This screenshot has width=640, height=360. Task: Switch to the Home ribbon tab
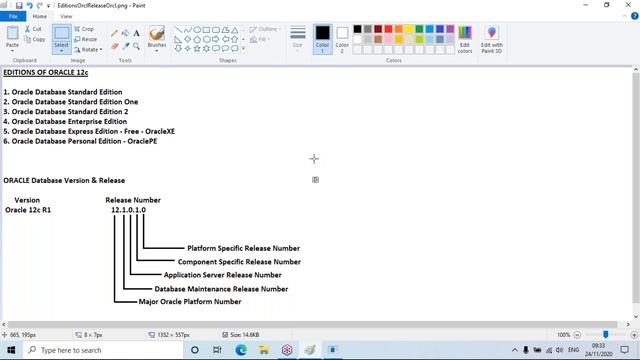pyautogui.click(x=40, y=16)
